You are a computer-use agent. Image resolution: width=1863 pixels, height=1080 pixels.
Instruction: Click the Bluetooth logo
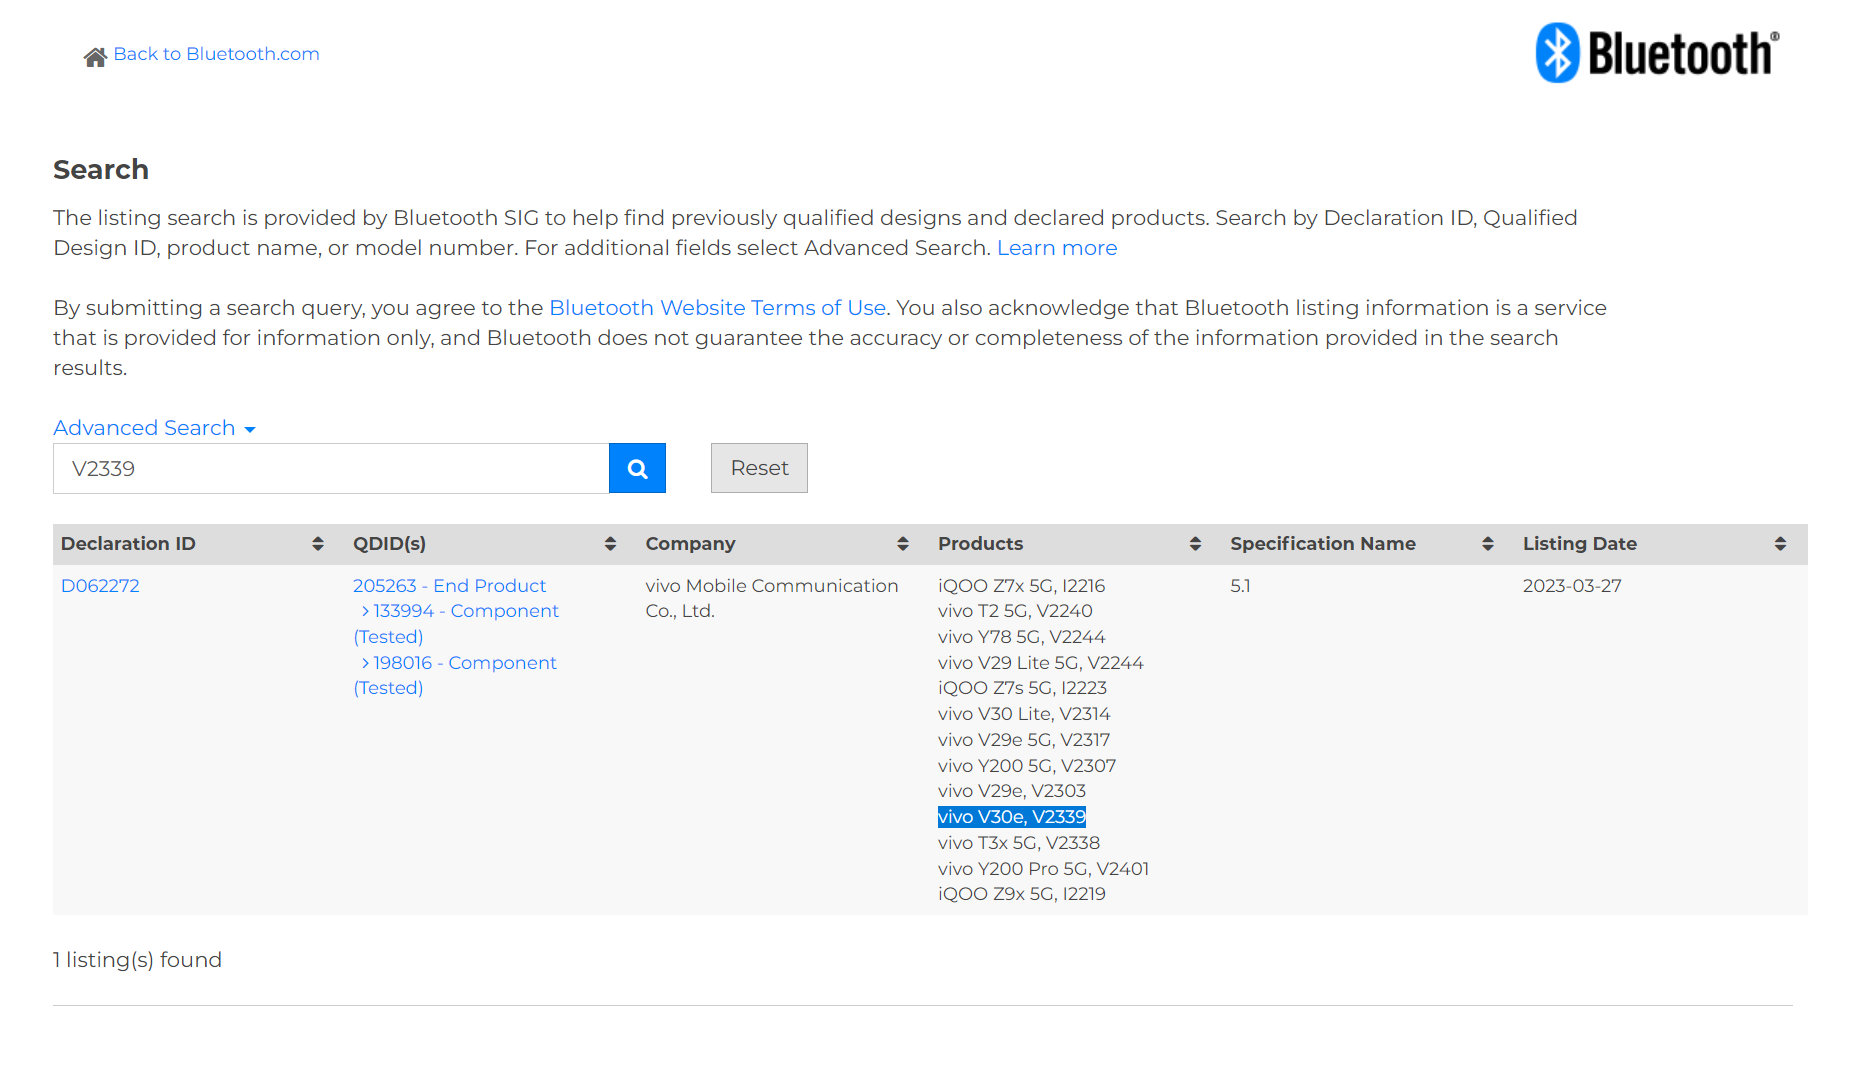tap(1657, 53)
